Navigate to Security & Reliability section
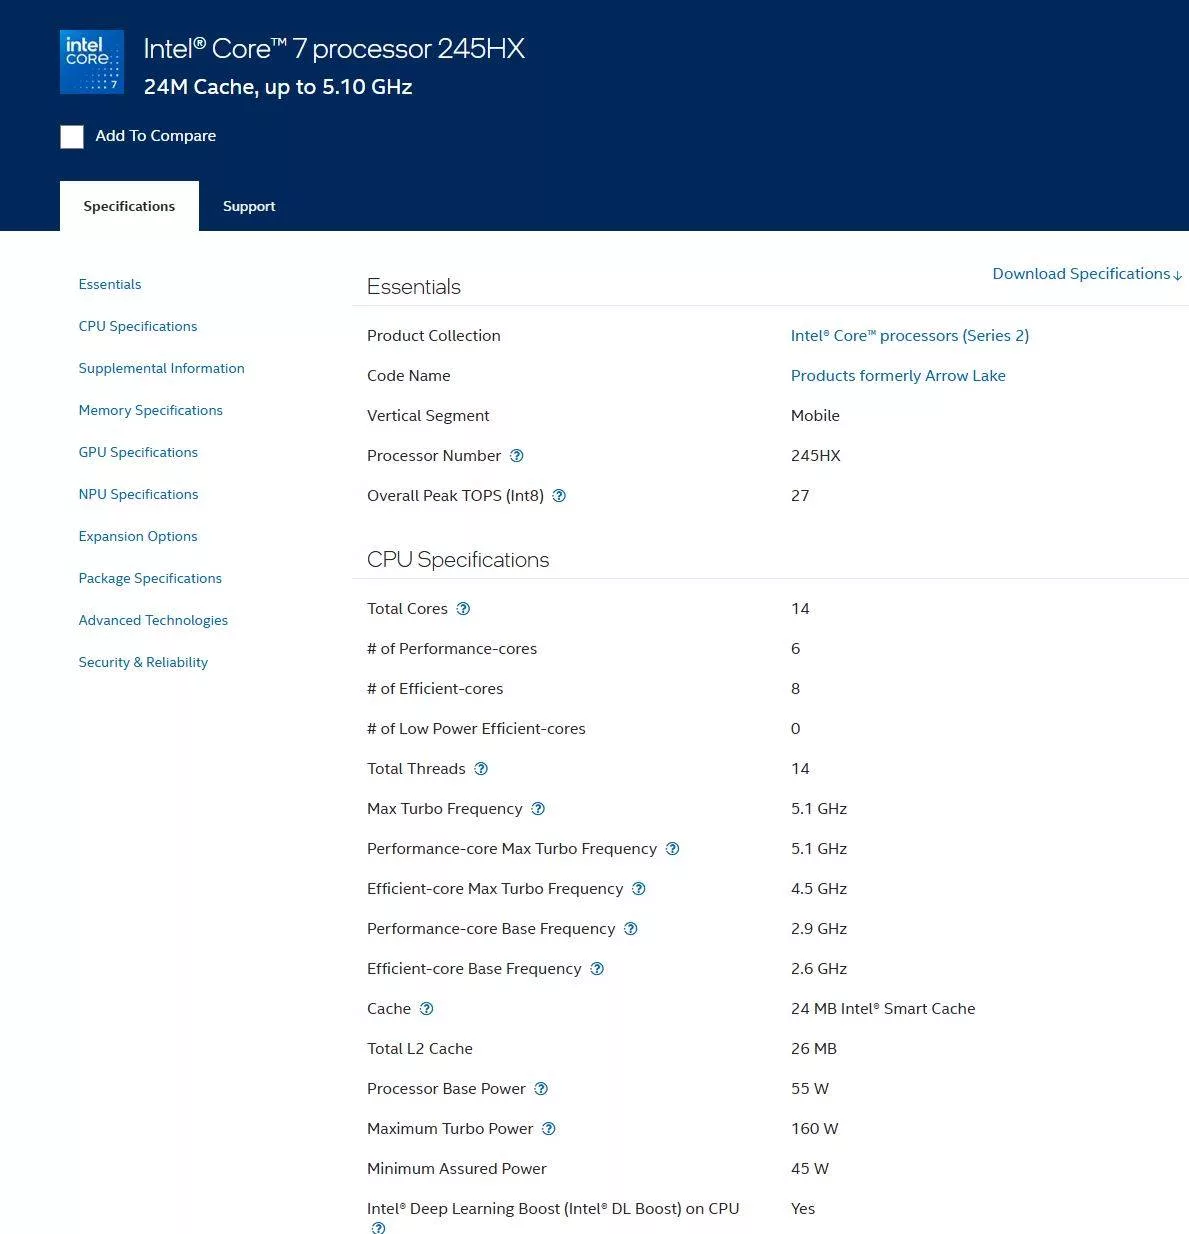Image resolution: width=1189 pixels, height=1234 pixels. coord(143,662)
